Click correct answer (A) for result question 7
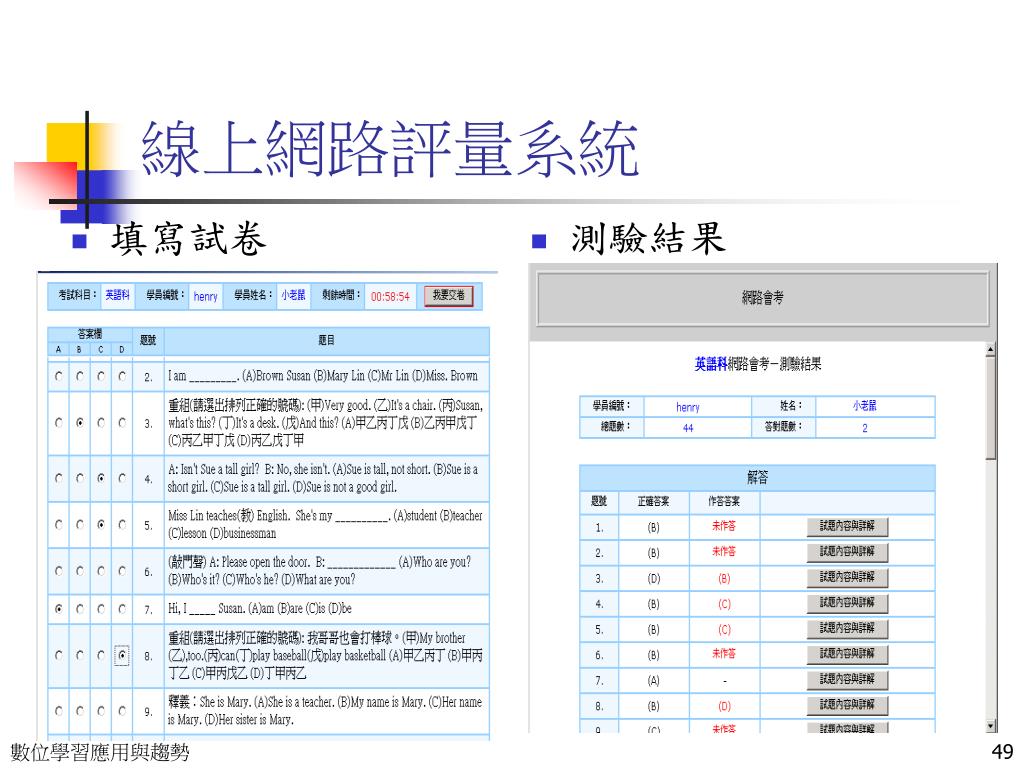 click(653, 680)
